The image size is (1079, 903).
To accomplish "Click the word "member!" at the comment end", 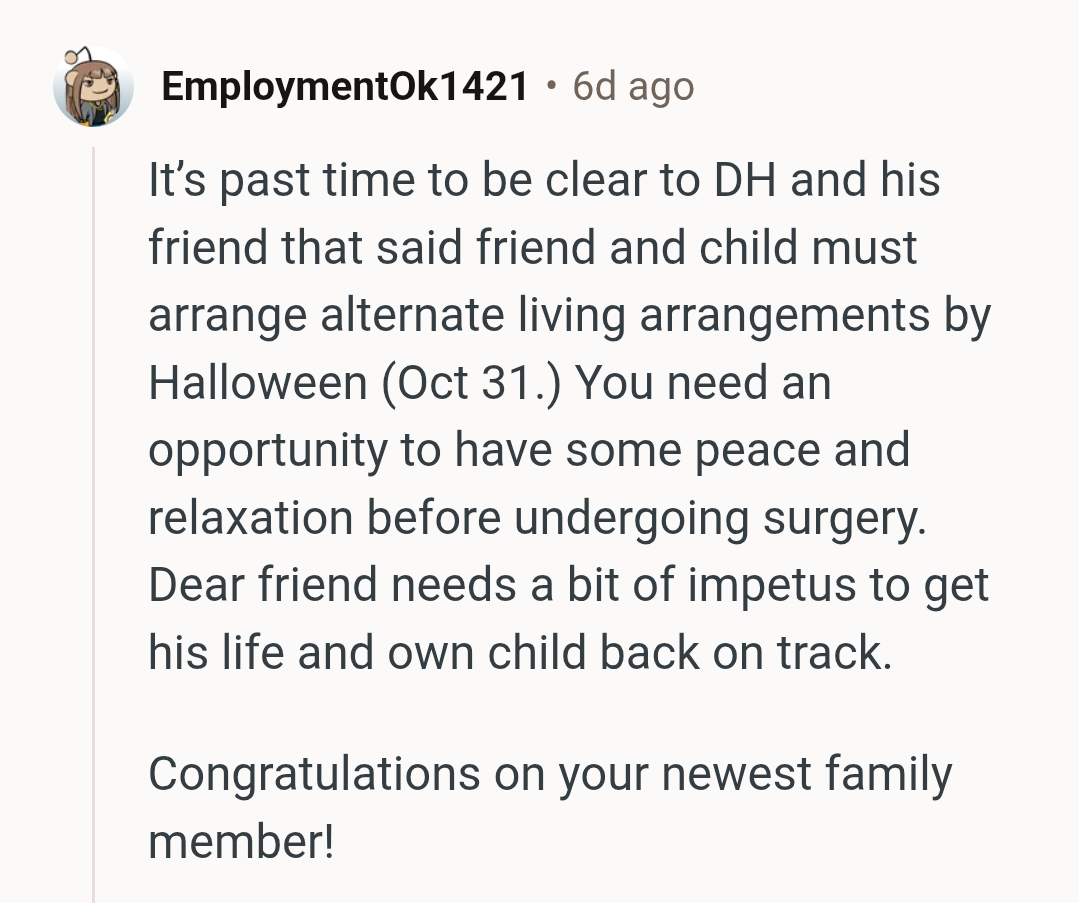I will click(x=241, y=842).
